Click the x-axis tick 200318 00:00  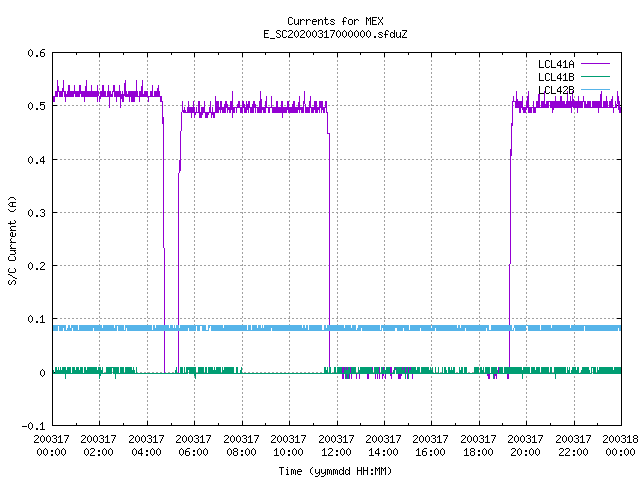pos(620,445)
